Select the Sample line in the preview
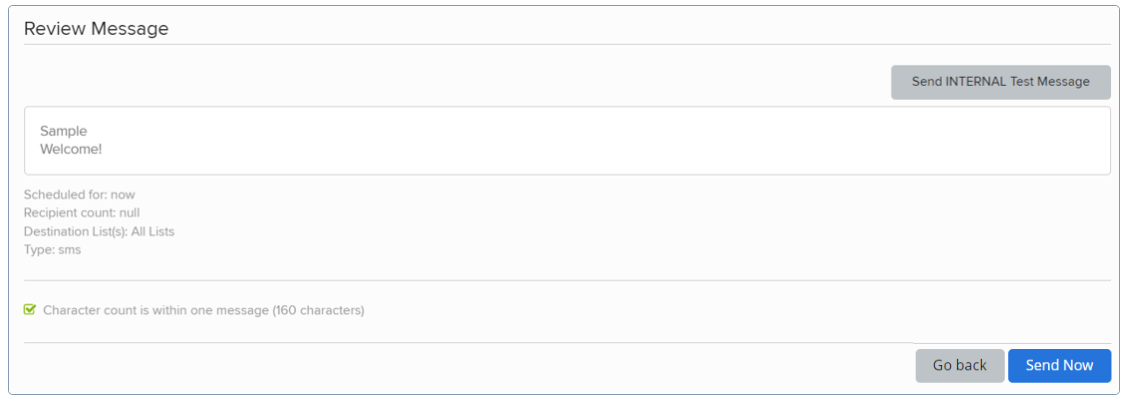The image size is (1126, 403). click(x=63, y=131)
